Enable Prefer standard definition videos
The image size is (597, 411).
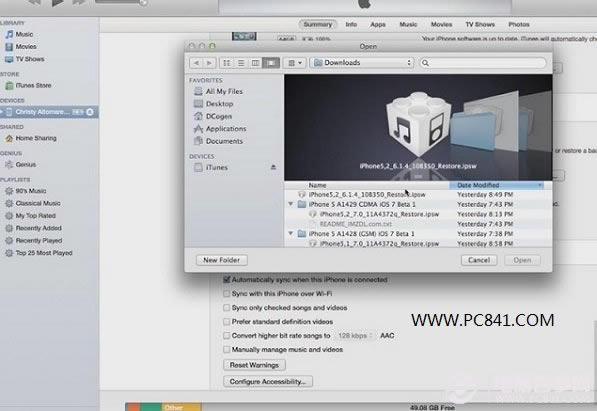pyautogui.click(x=227, y=322)
